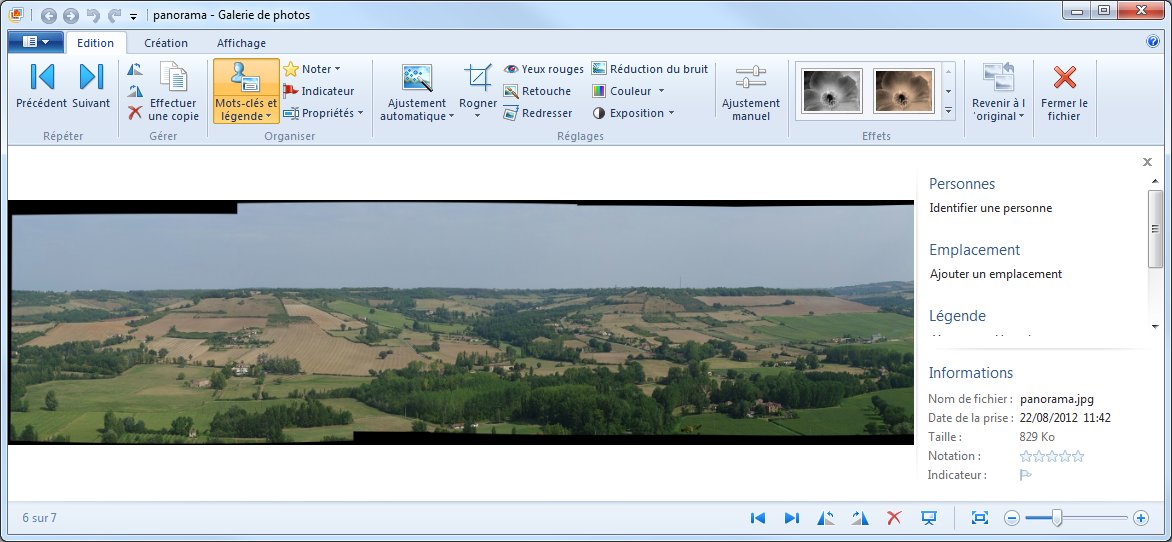Delete button in bottom bar

(x=894, y=517)
